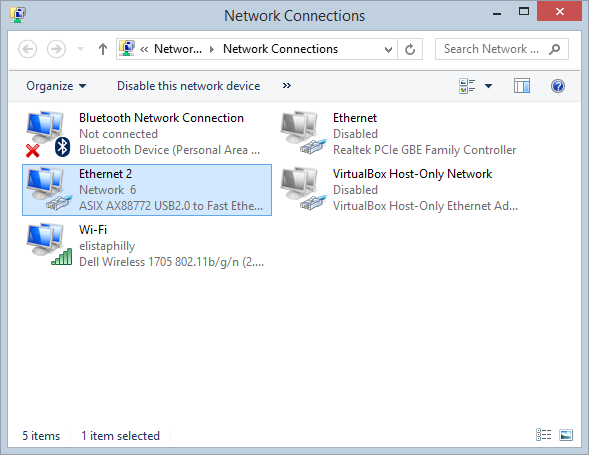Select the Bluetooth Network Connection adapter
Image resolution: width=589 pixels, height=455 pixels.
coord(147,134)
